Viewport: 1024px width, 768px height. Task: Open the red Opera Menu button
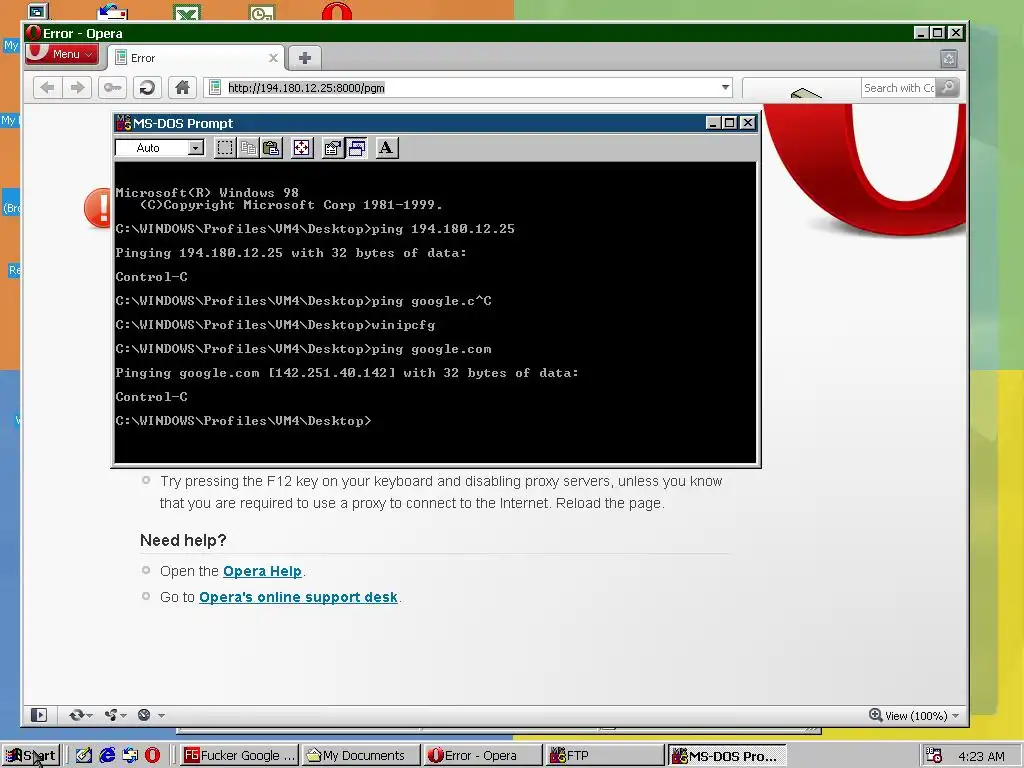62,54
